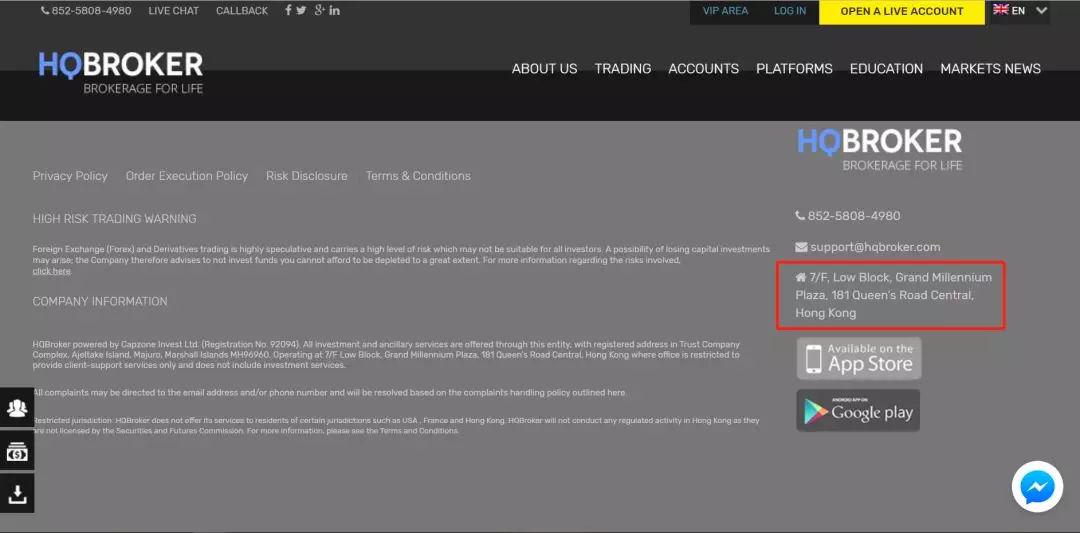Click the COMPANY INFORMATION heading

[100, 302]
